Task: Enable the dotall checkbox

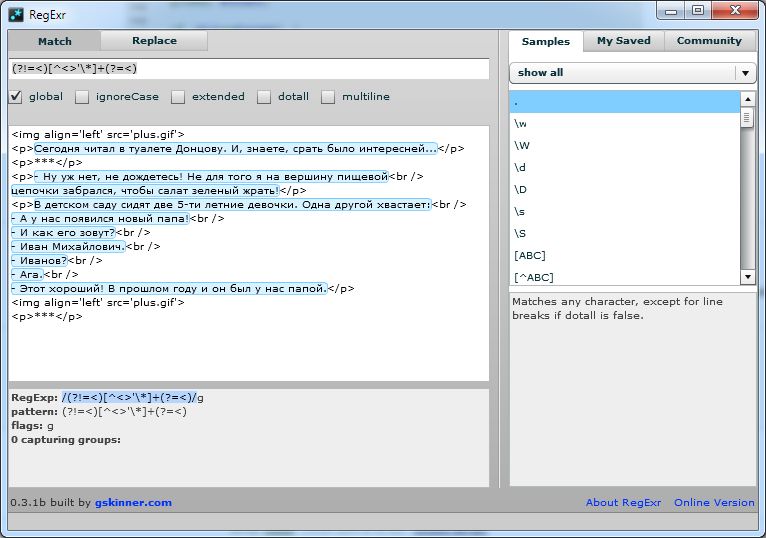Action: coord(264,97)
